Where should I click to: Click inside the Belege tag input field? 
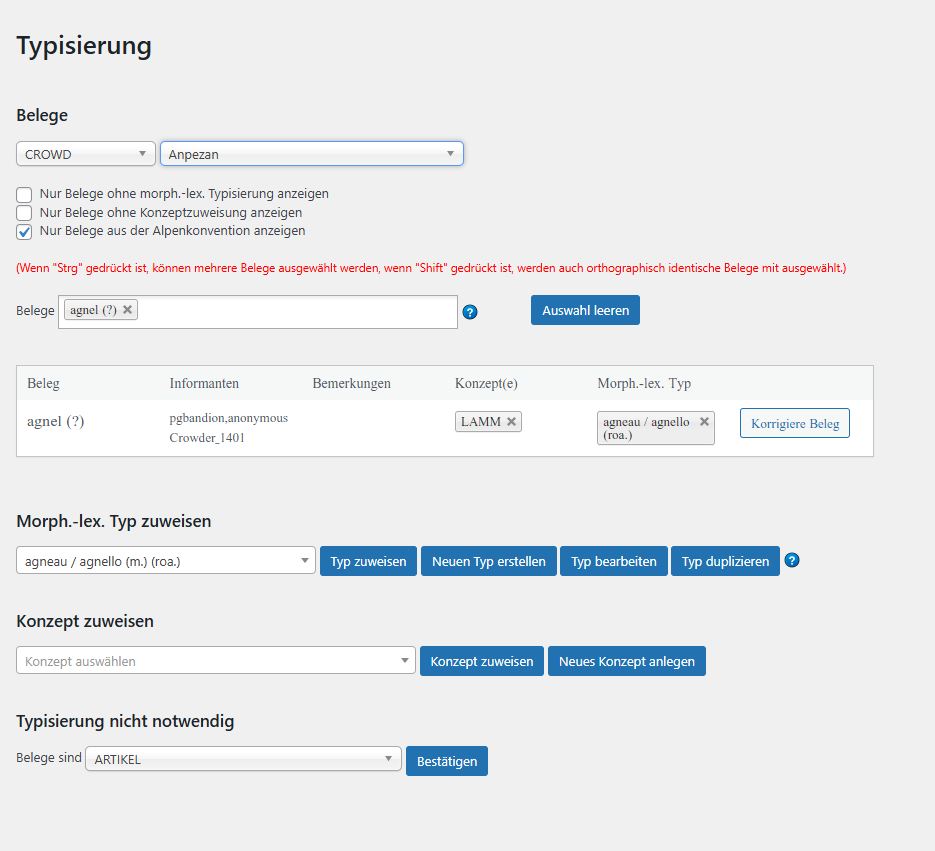(295, 311)
